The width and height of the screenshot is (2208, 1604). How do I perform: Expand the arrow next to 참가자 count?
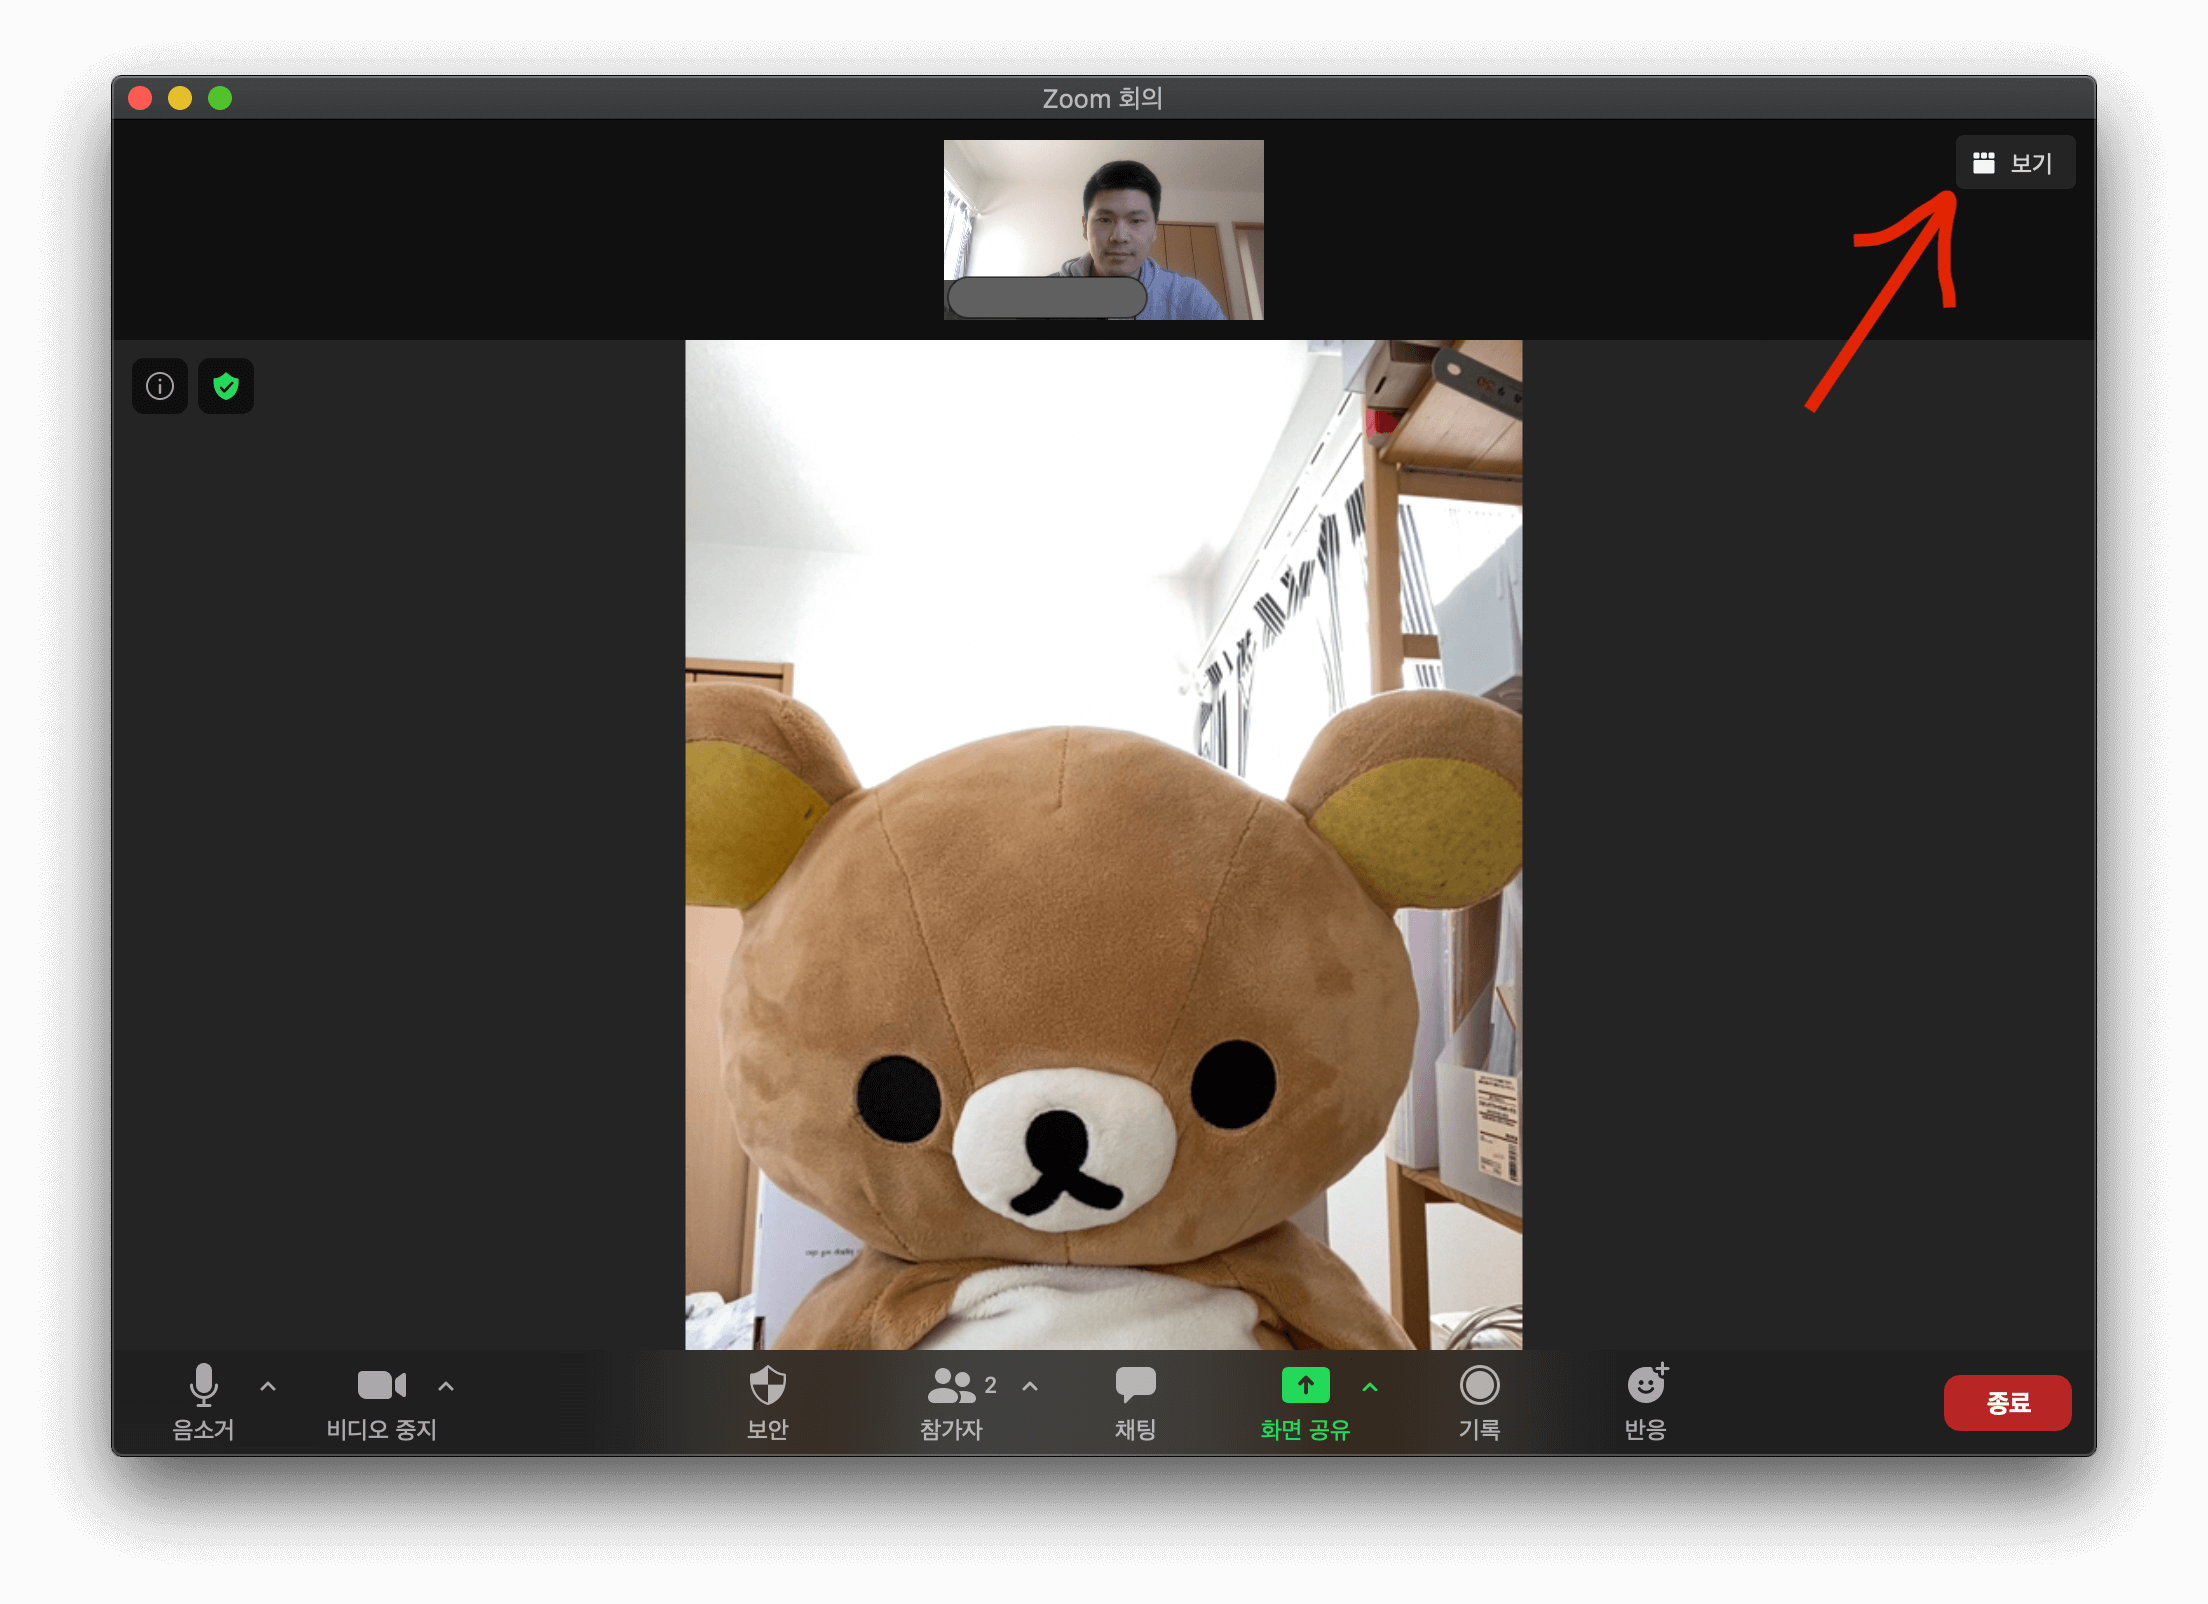1030,1386
